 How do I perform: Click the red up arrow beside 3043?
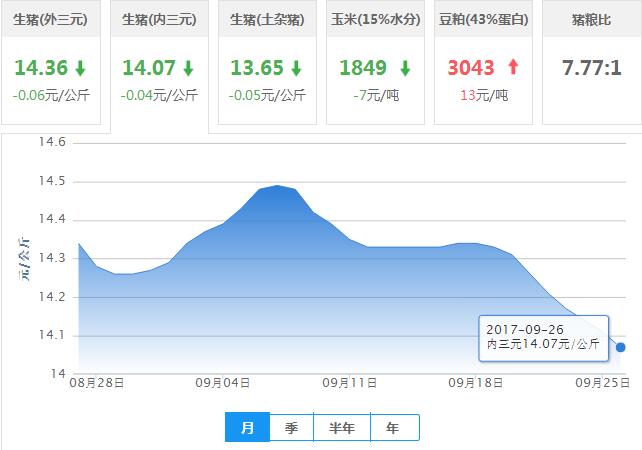coord(514,68)
